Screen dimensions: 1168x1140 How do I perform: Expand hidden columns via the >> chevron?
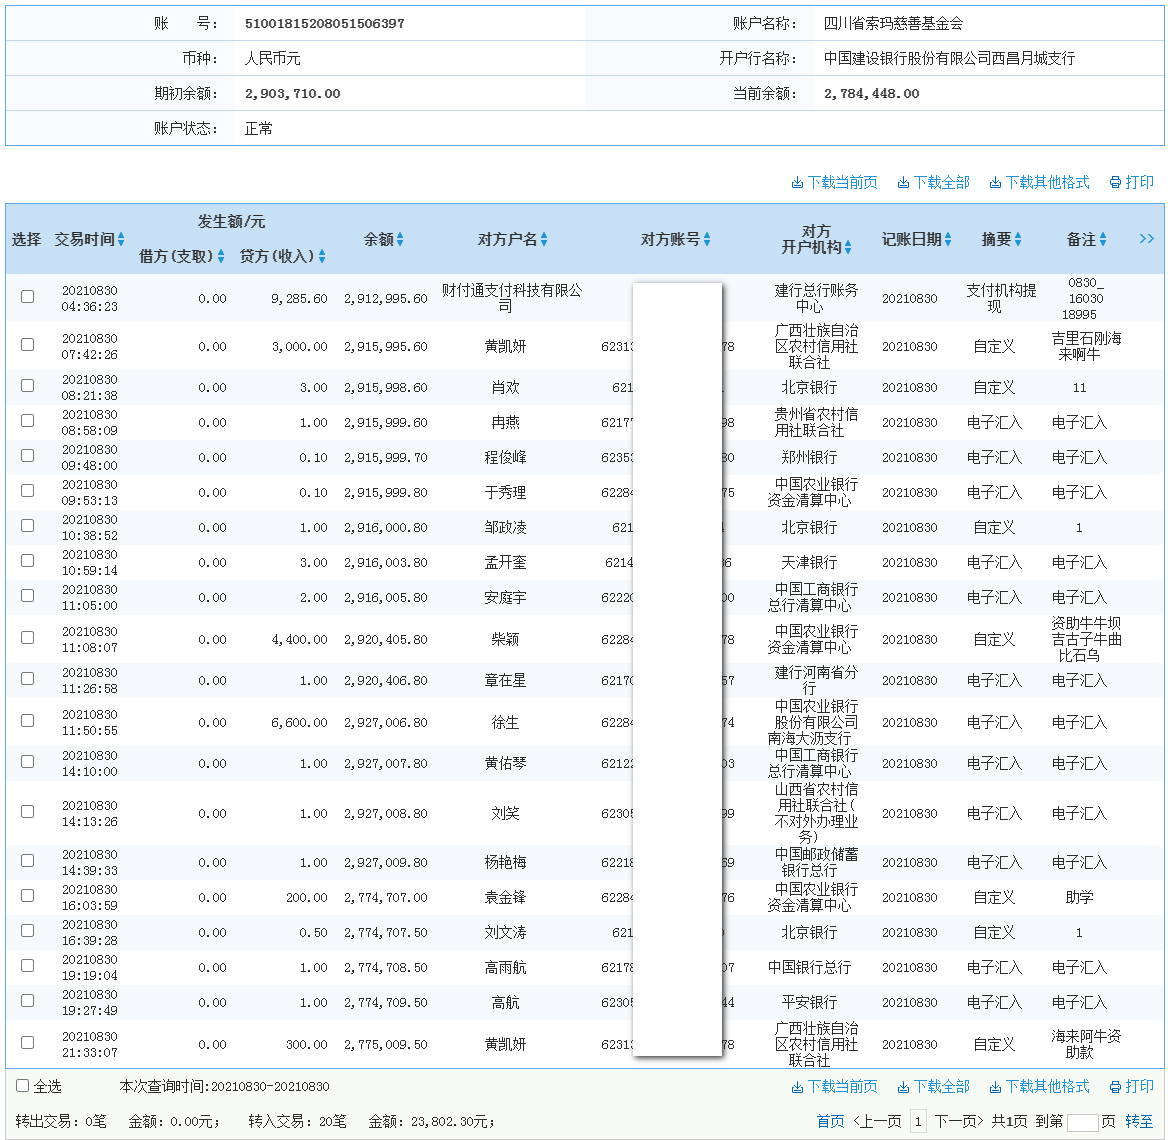[1147, 239]
